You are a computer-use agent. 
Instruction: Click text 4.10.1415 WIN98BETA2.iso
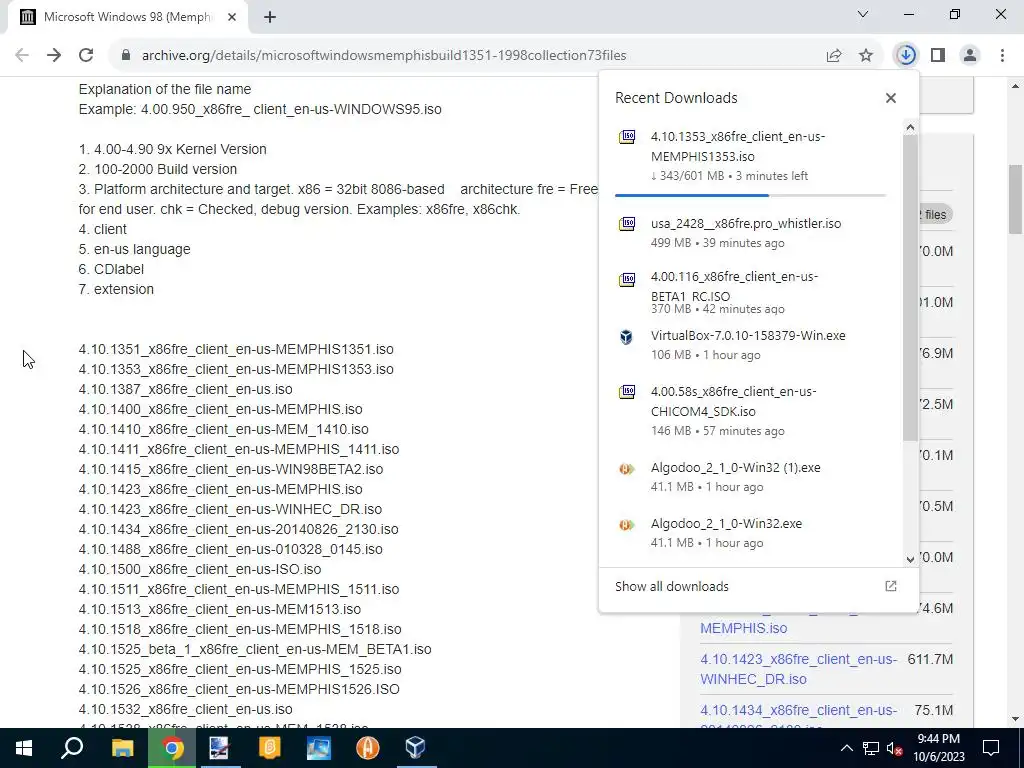[231, 470]
